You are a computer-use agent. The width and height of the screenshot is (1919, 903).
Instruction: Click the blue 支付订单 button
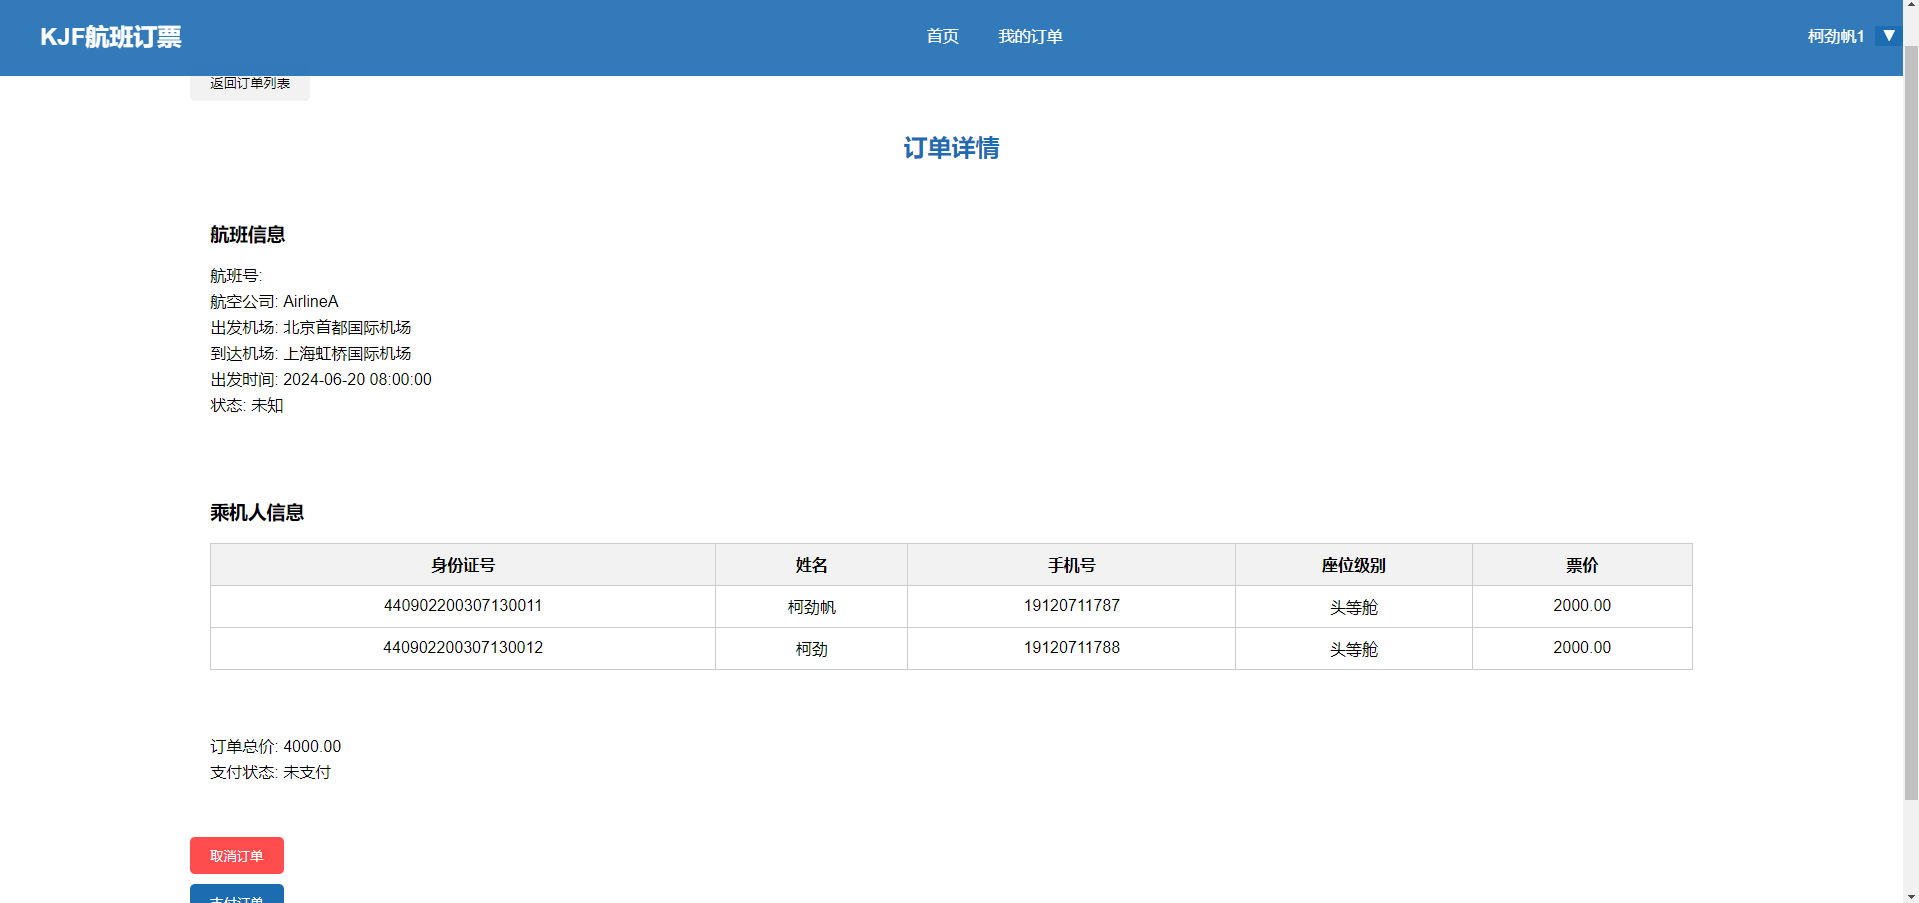pyautogui.click(x=237, y=894)
